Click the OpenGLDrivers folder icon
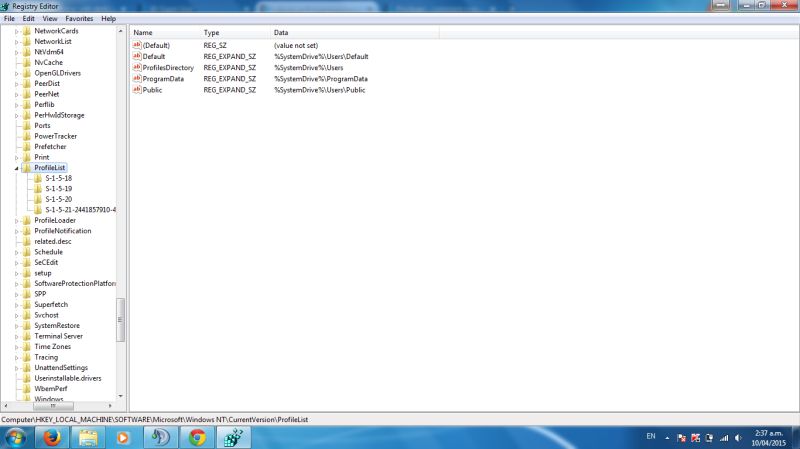 (27, 73)
